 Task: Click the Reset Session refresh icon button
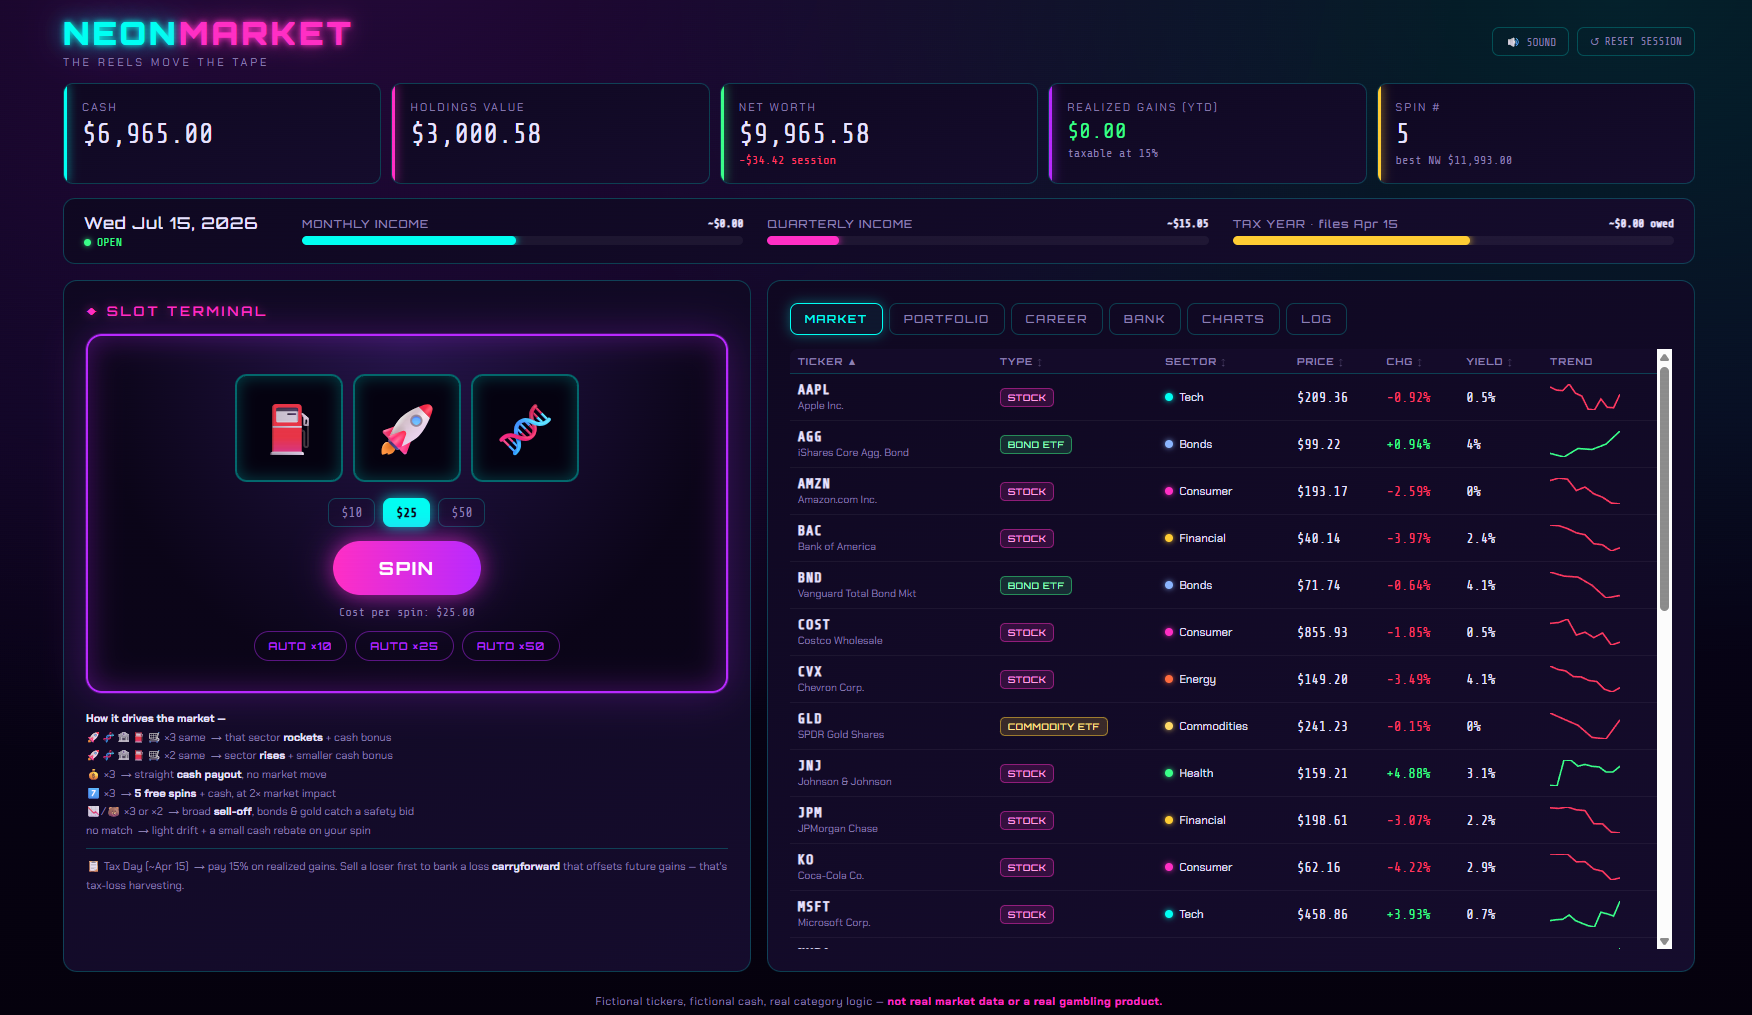click(1636, 42)
